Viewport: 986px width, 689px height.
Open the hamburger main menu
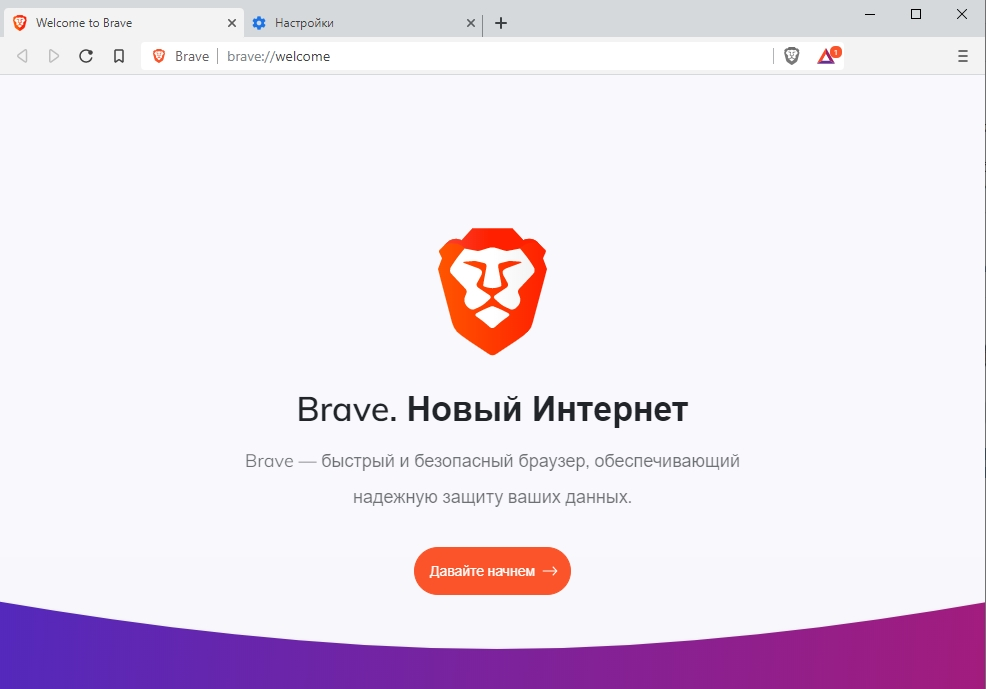click(963, 57)
